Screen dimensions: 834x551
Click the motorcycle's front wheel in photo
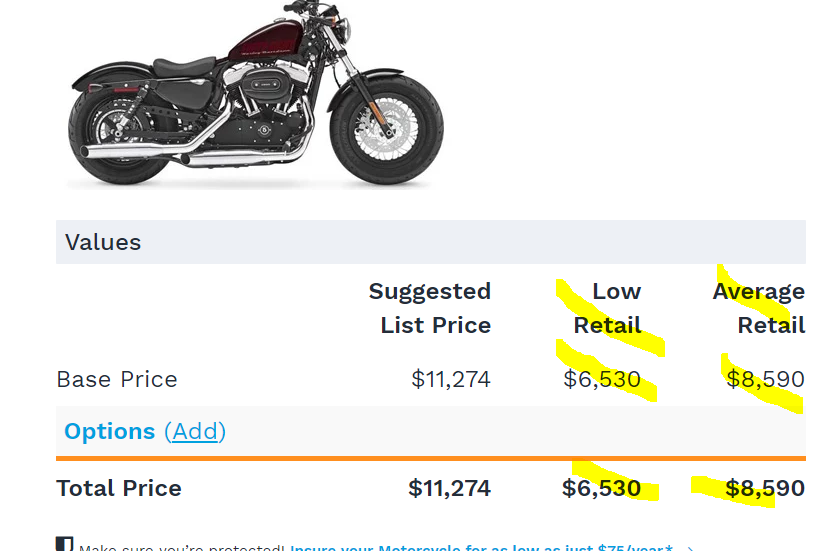387,130
